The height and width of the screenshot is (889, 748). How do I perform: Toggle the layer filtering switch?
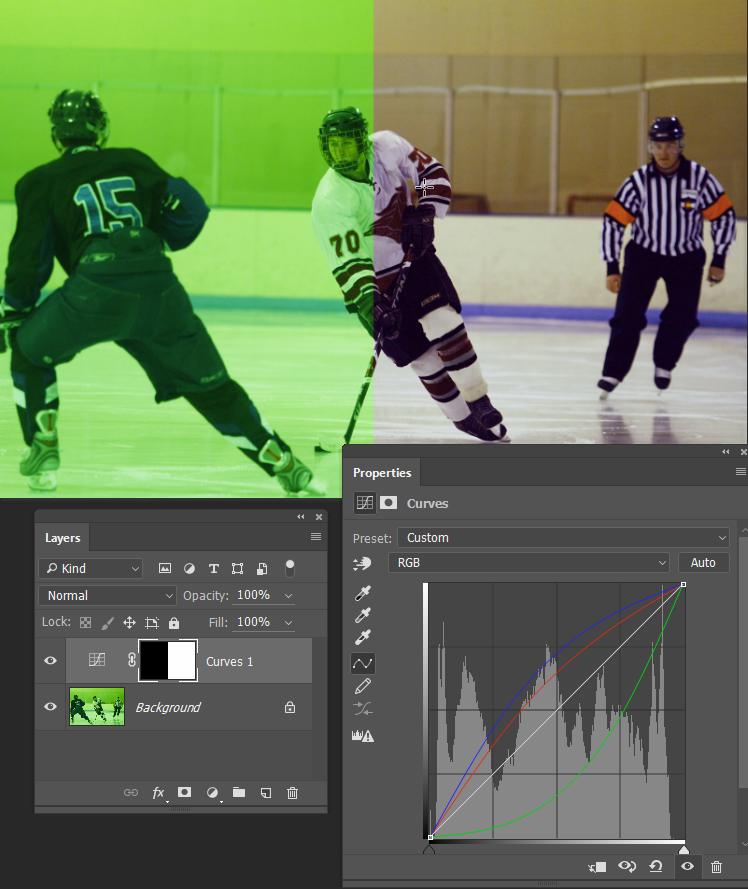(x=290, y=568)
